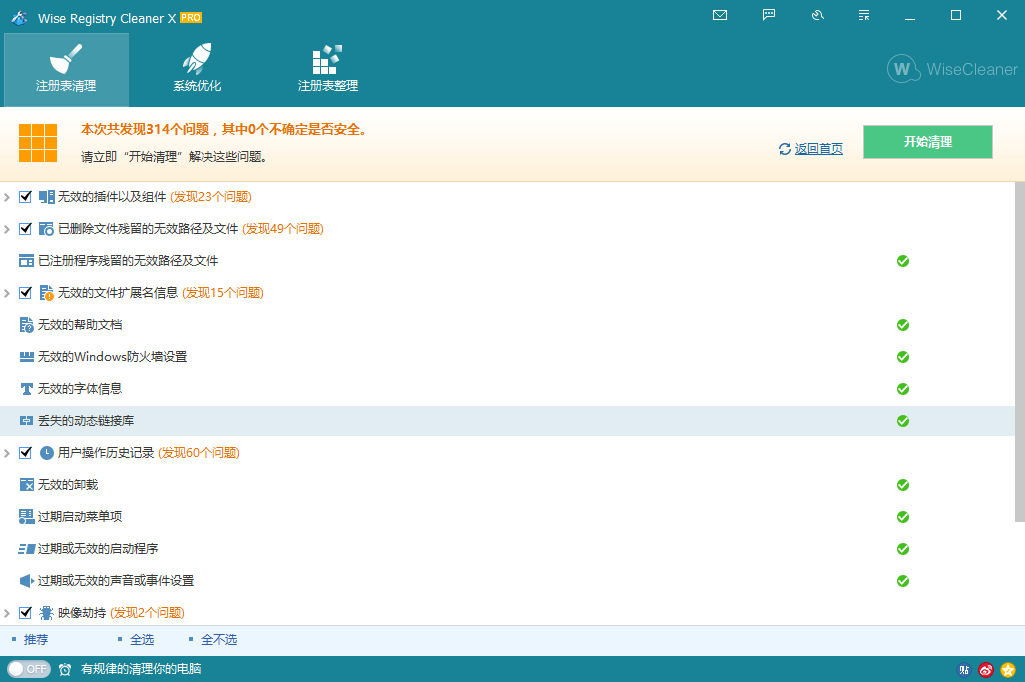Click the alarm clock scheduling icon at the bottom
The image size is (1025, 682).
65,669
